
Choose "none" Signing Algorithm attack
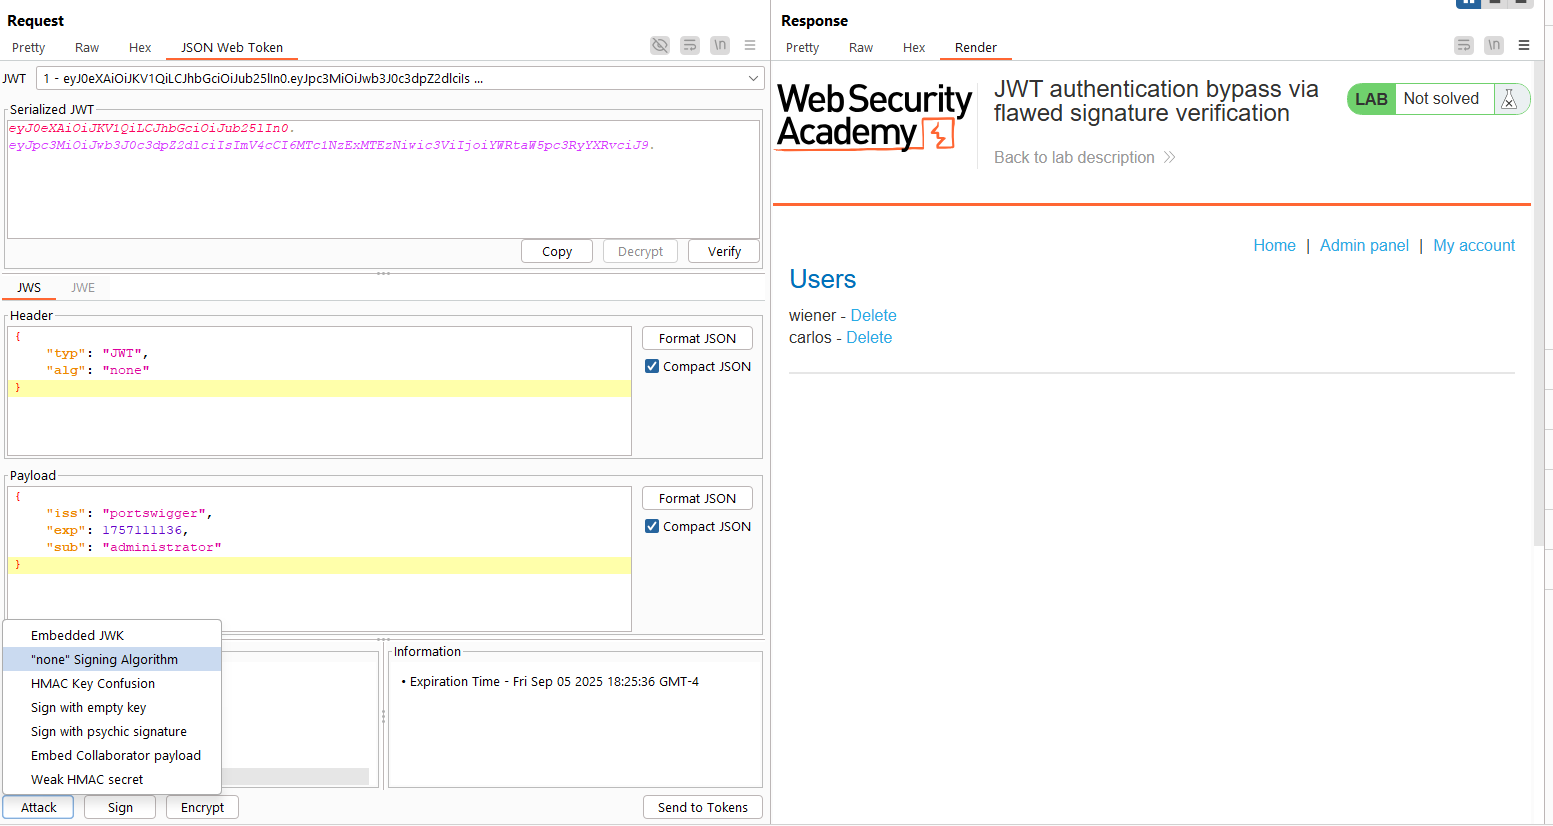click(104, 660)
